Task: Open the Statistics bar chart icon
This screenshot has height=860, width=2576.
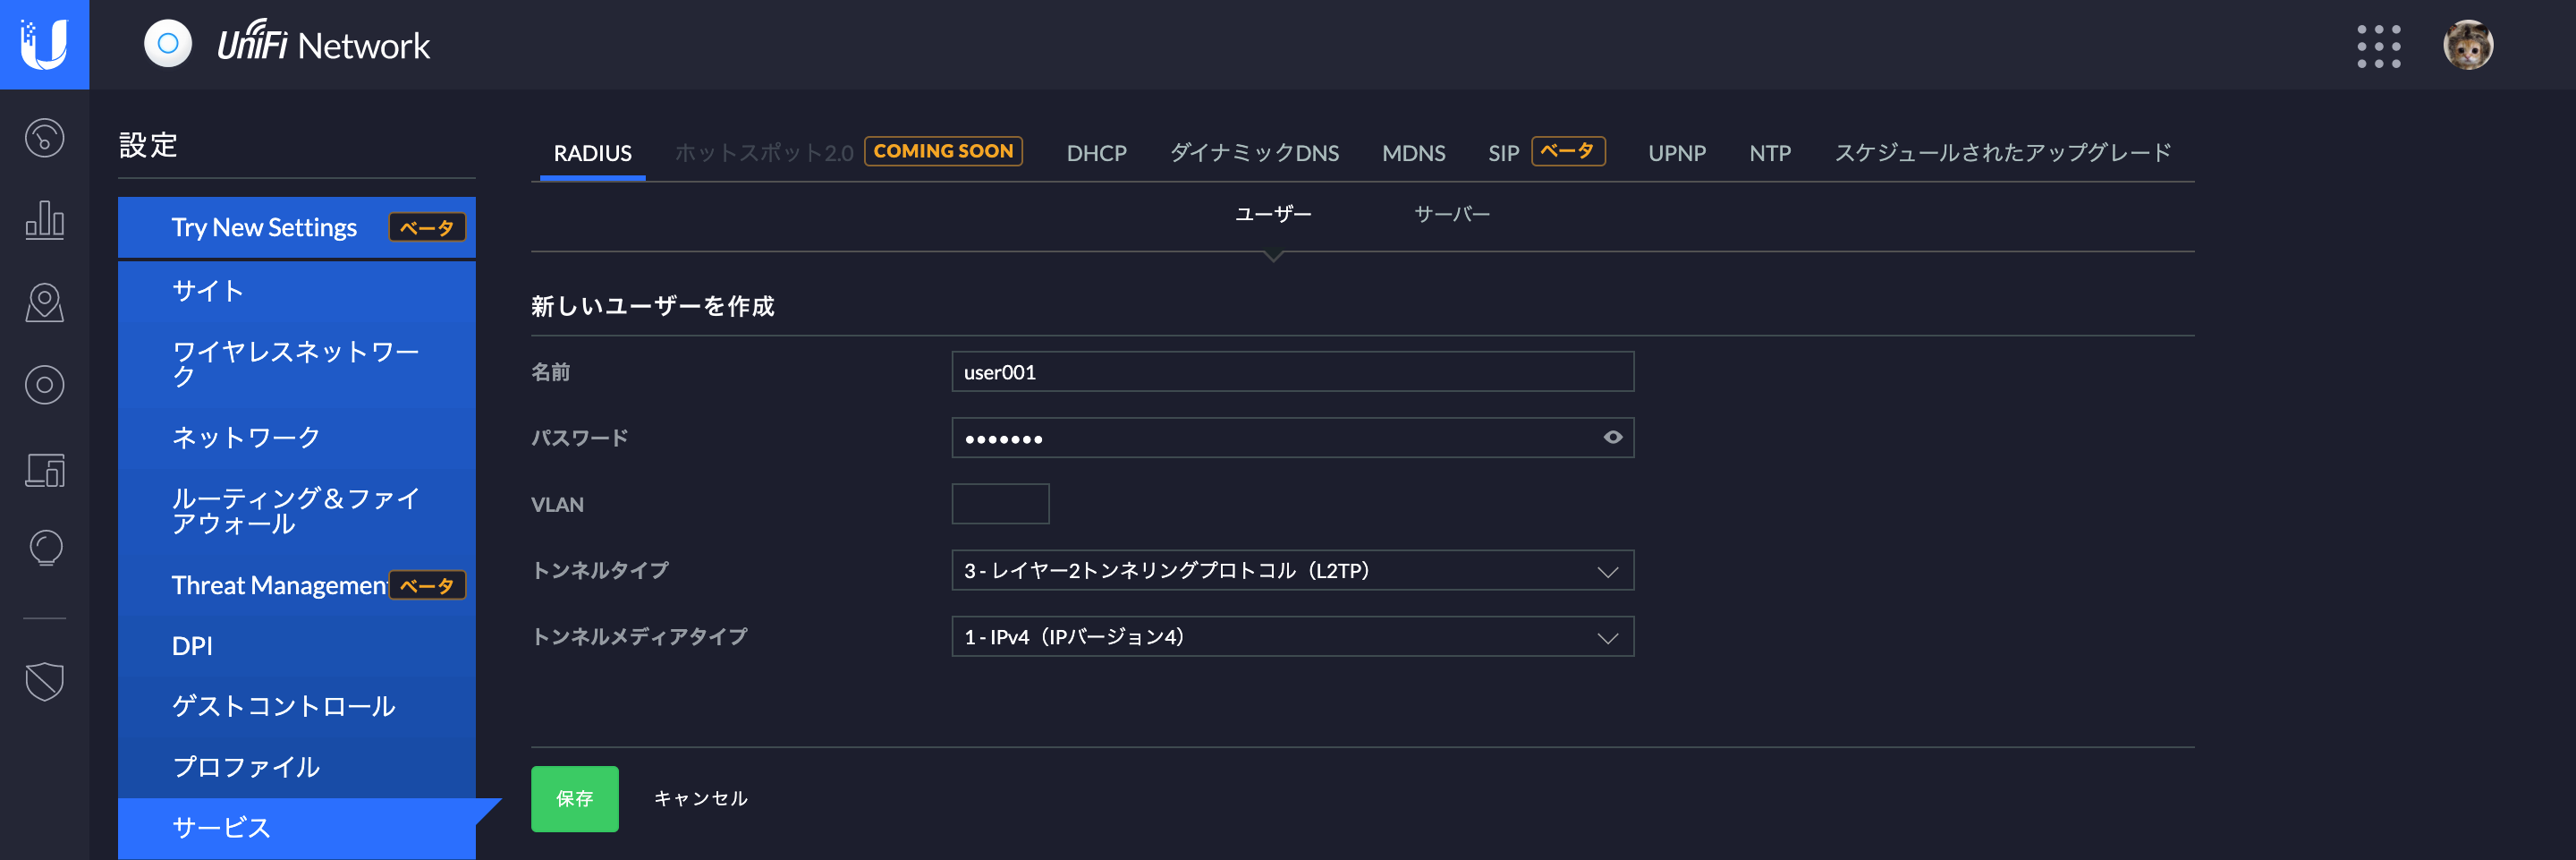Action: [x=44, y=219]
